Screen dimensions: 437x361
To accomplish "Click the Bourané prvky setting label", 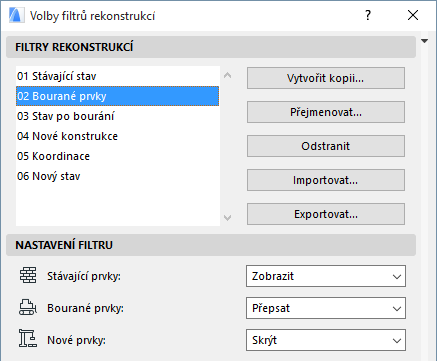I will pyautogui.click(x=85, y=308).
